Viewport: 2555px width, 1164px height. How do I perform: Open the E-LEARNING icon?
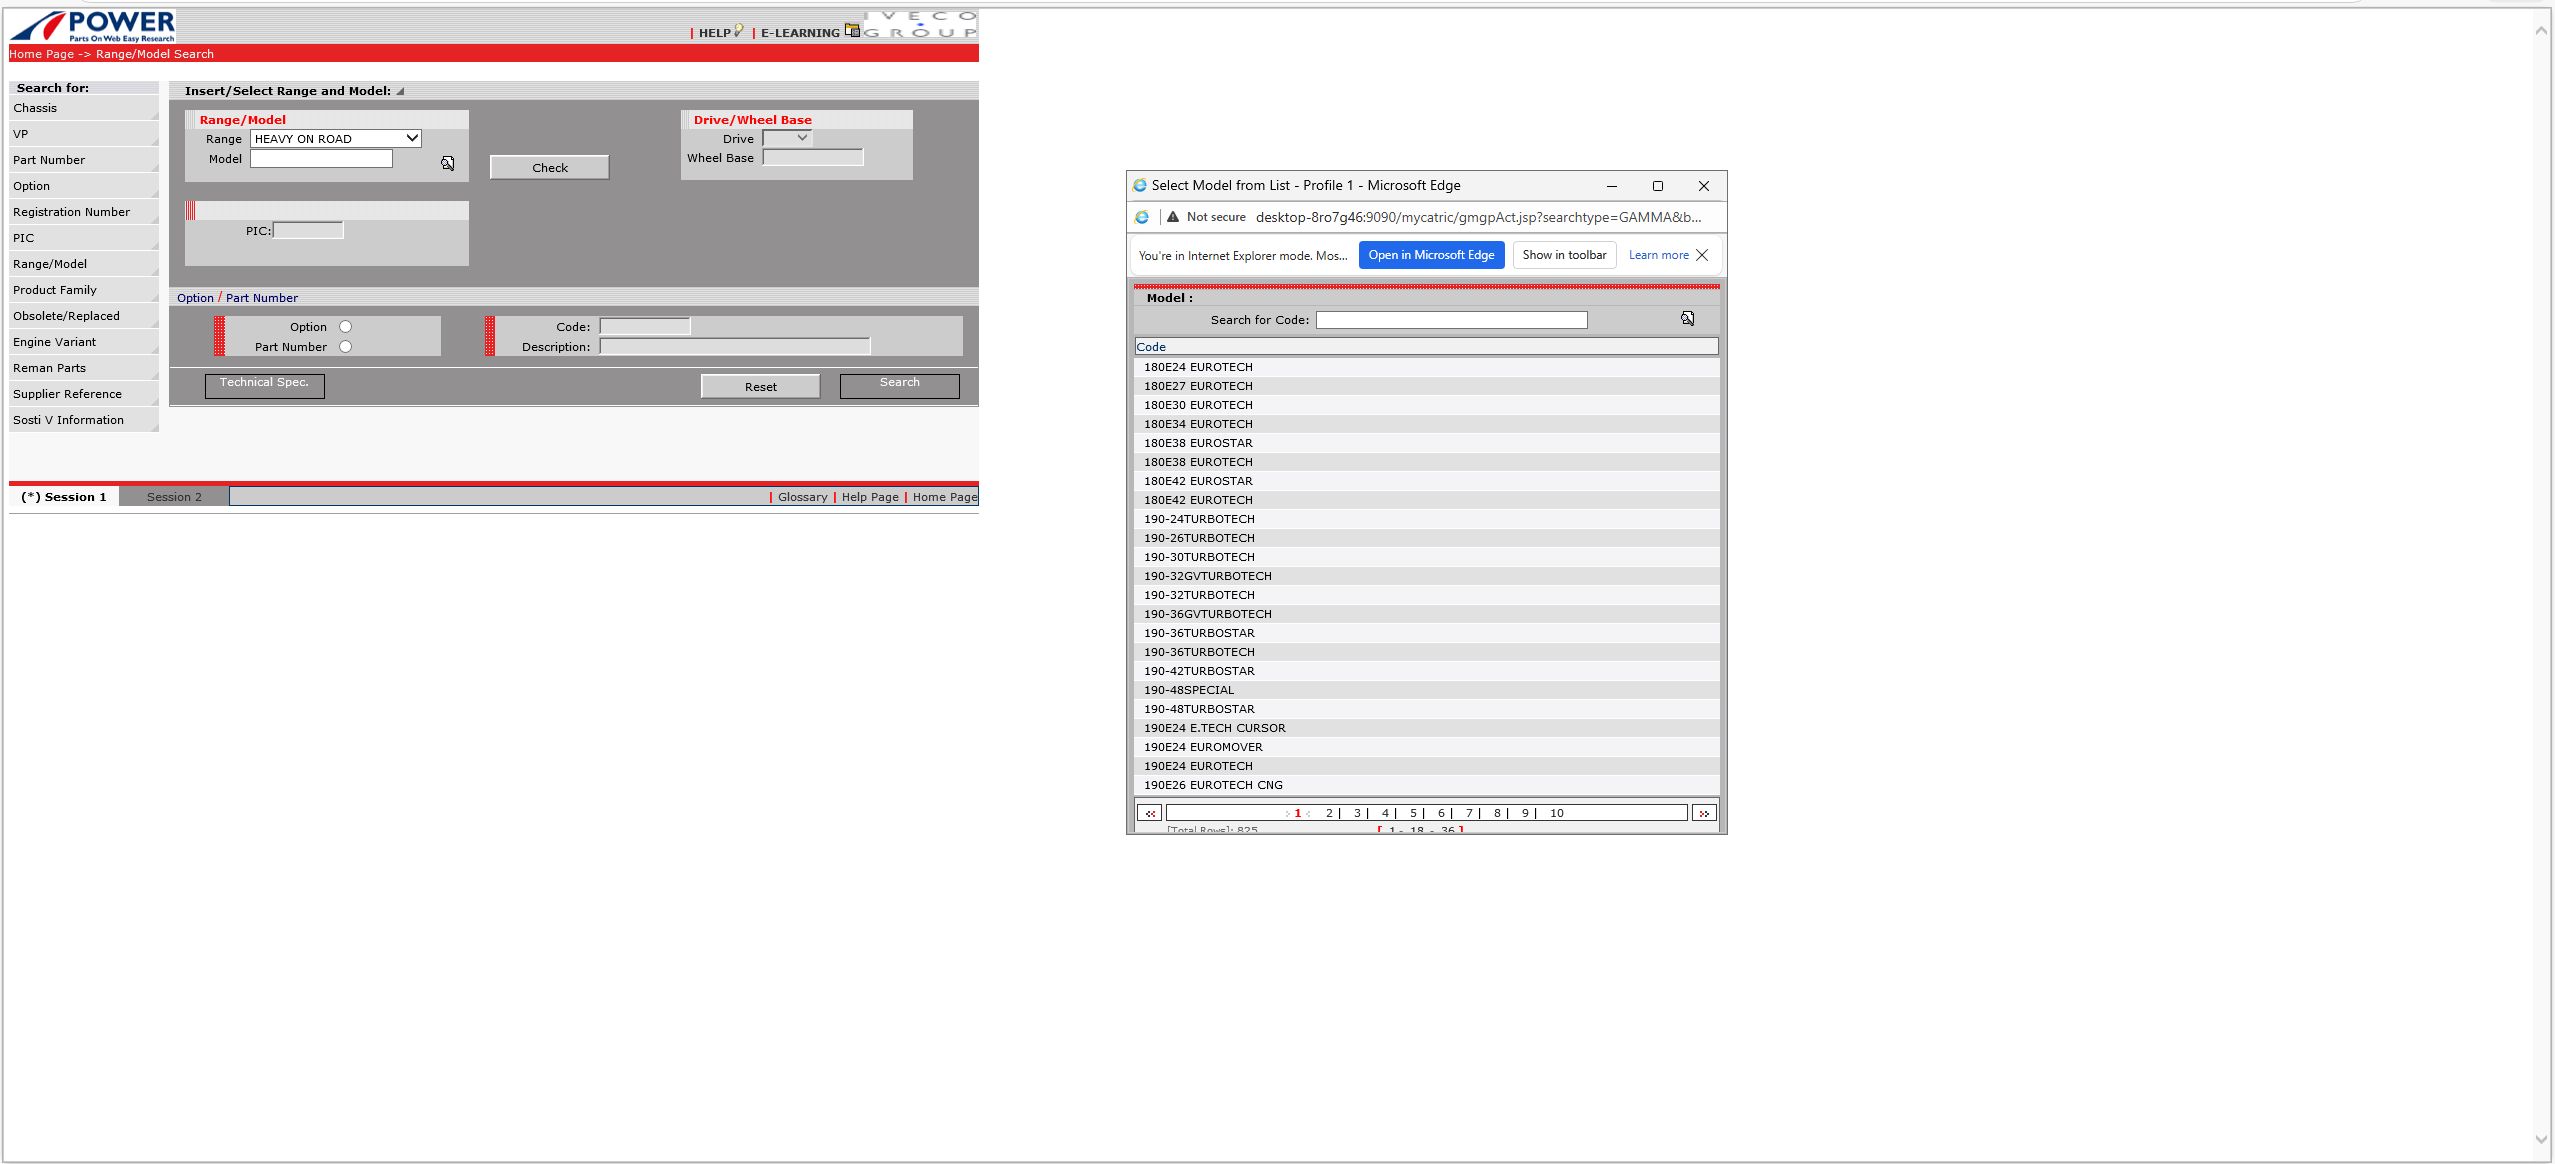(851, 30)
